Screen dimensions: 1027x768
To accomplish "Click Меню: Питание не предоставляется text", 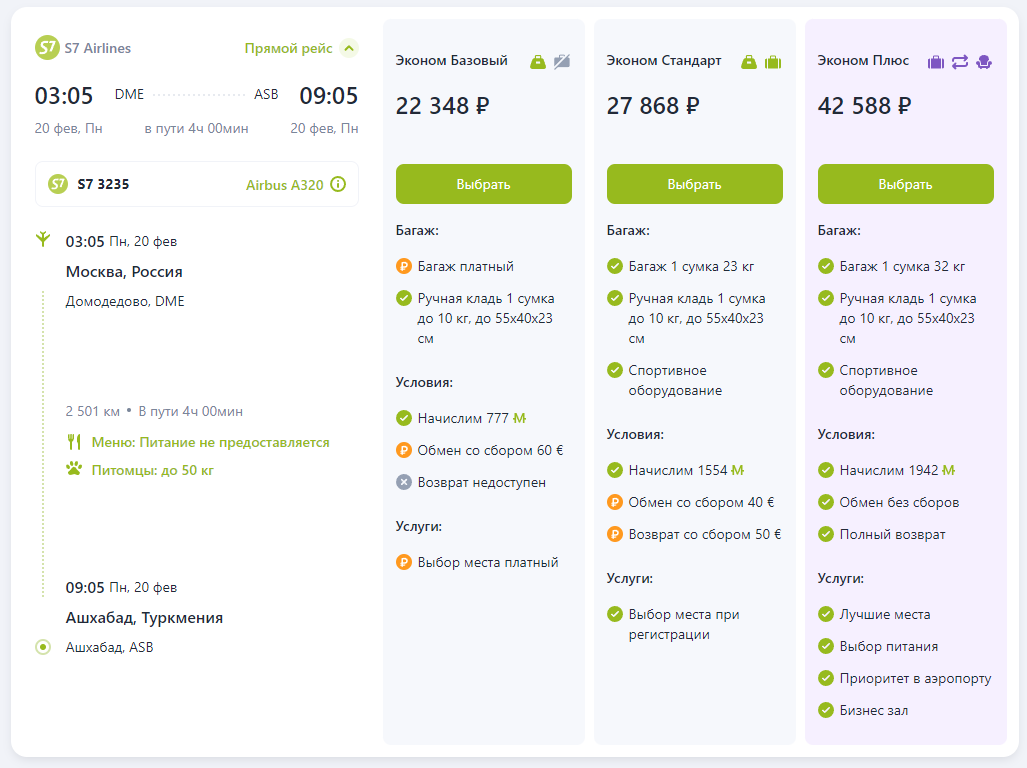I will [x=210, y=442].
